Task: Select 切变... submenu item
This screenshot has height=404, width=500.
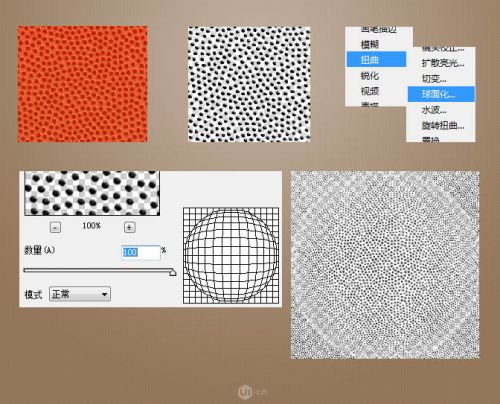Action: pos(434,79)
